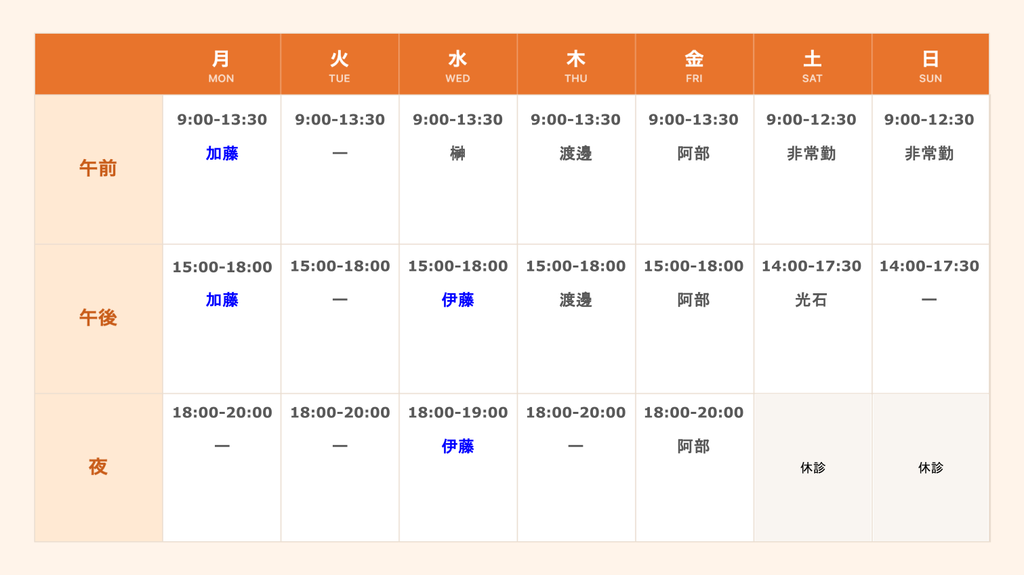Select the 火 TUE column header
The width and height of the screenshot is (1024, 575).
tap(340, 65)
